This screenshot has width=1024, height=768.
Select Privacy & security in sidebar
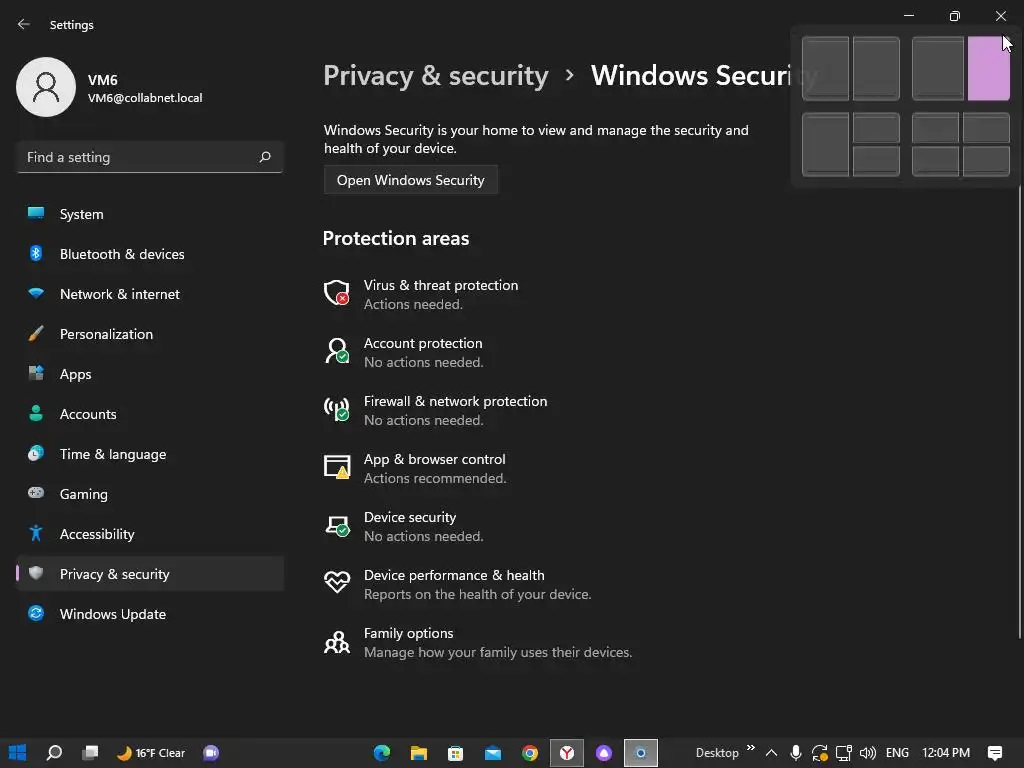(x=150, y=574)
